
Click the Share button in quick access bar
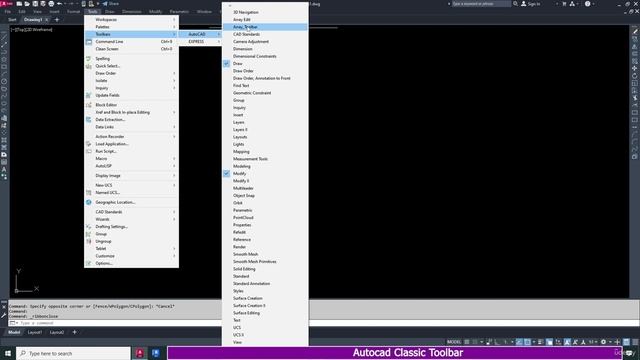pyautogui.click(x=111, y=4)
